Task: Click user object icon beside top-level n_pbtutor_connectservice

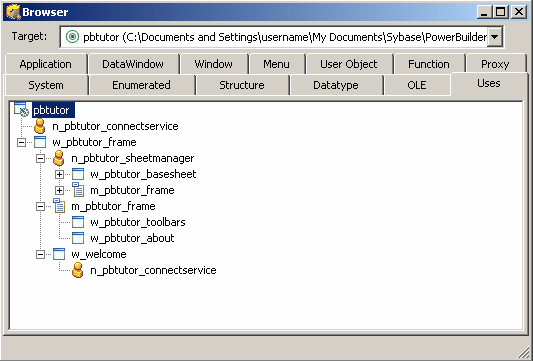Action: click(x=40, y=126)
